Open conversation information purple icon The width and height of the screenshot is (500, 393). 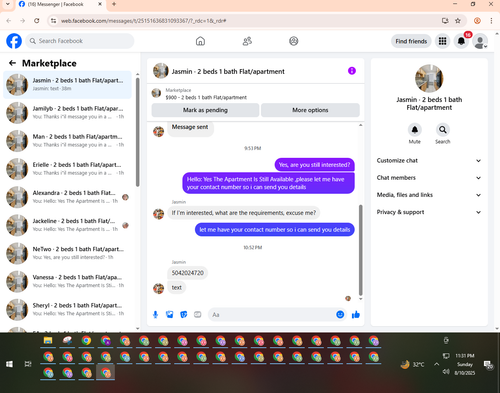click(x=352, y=71)
